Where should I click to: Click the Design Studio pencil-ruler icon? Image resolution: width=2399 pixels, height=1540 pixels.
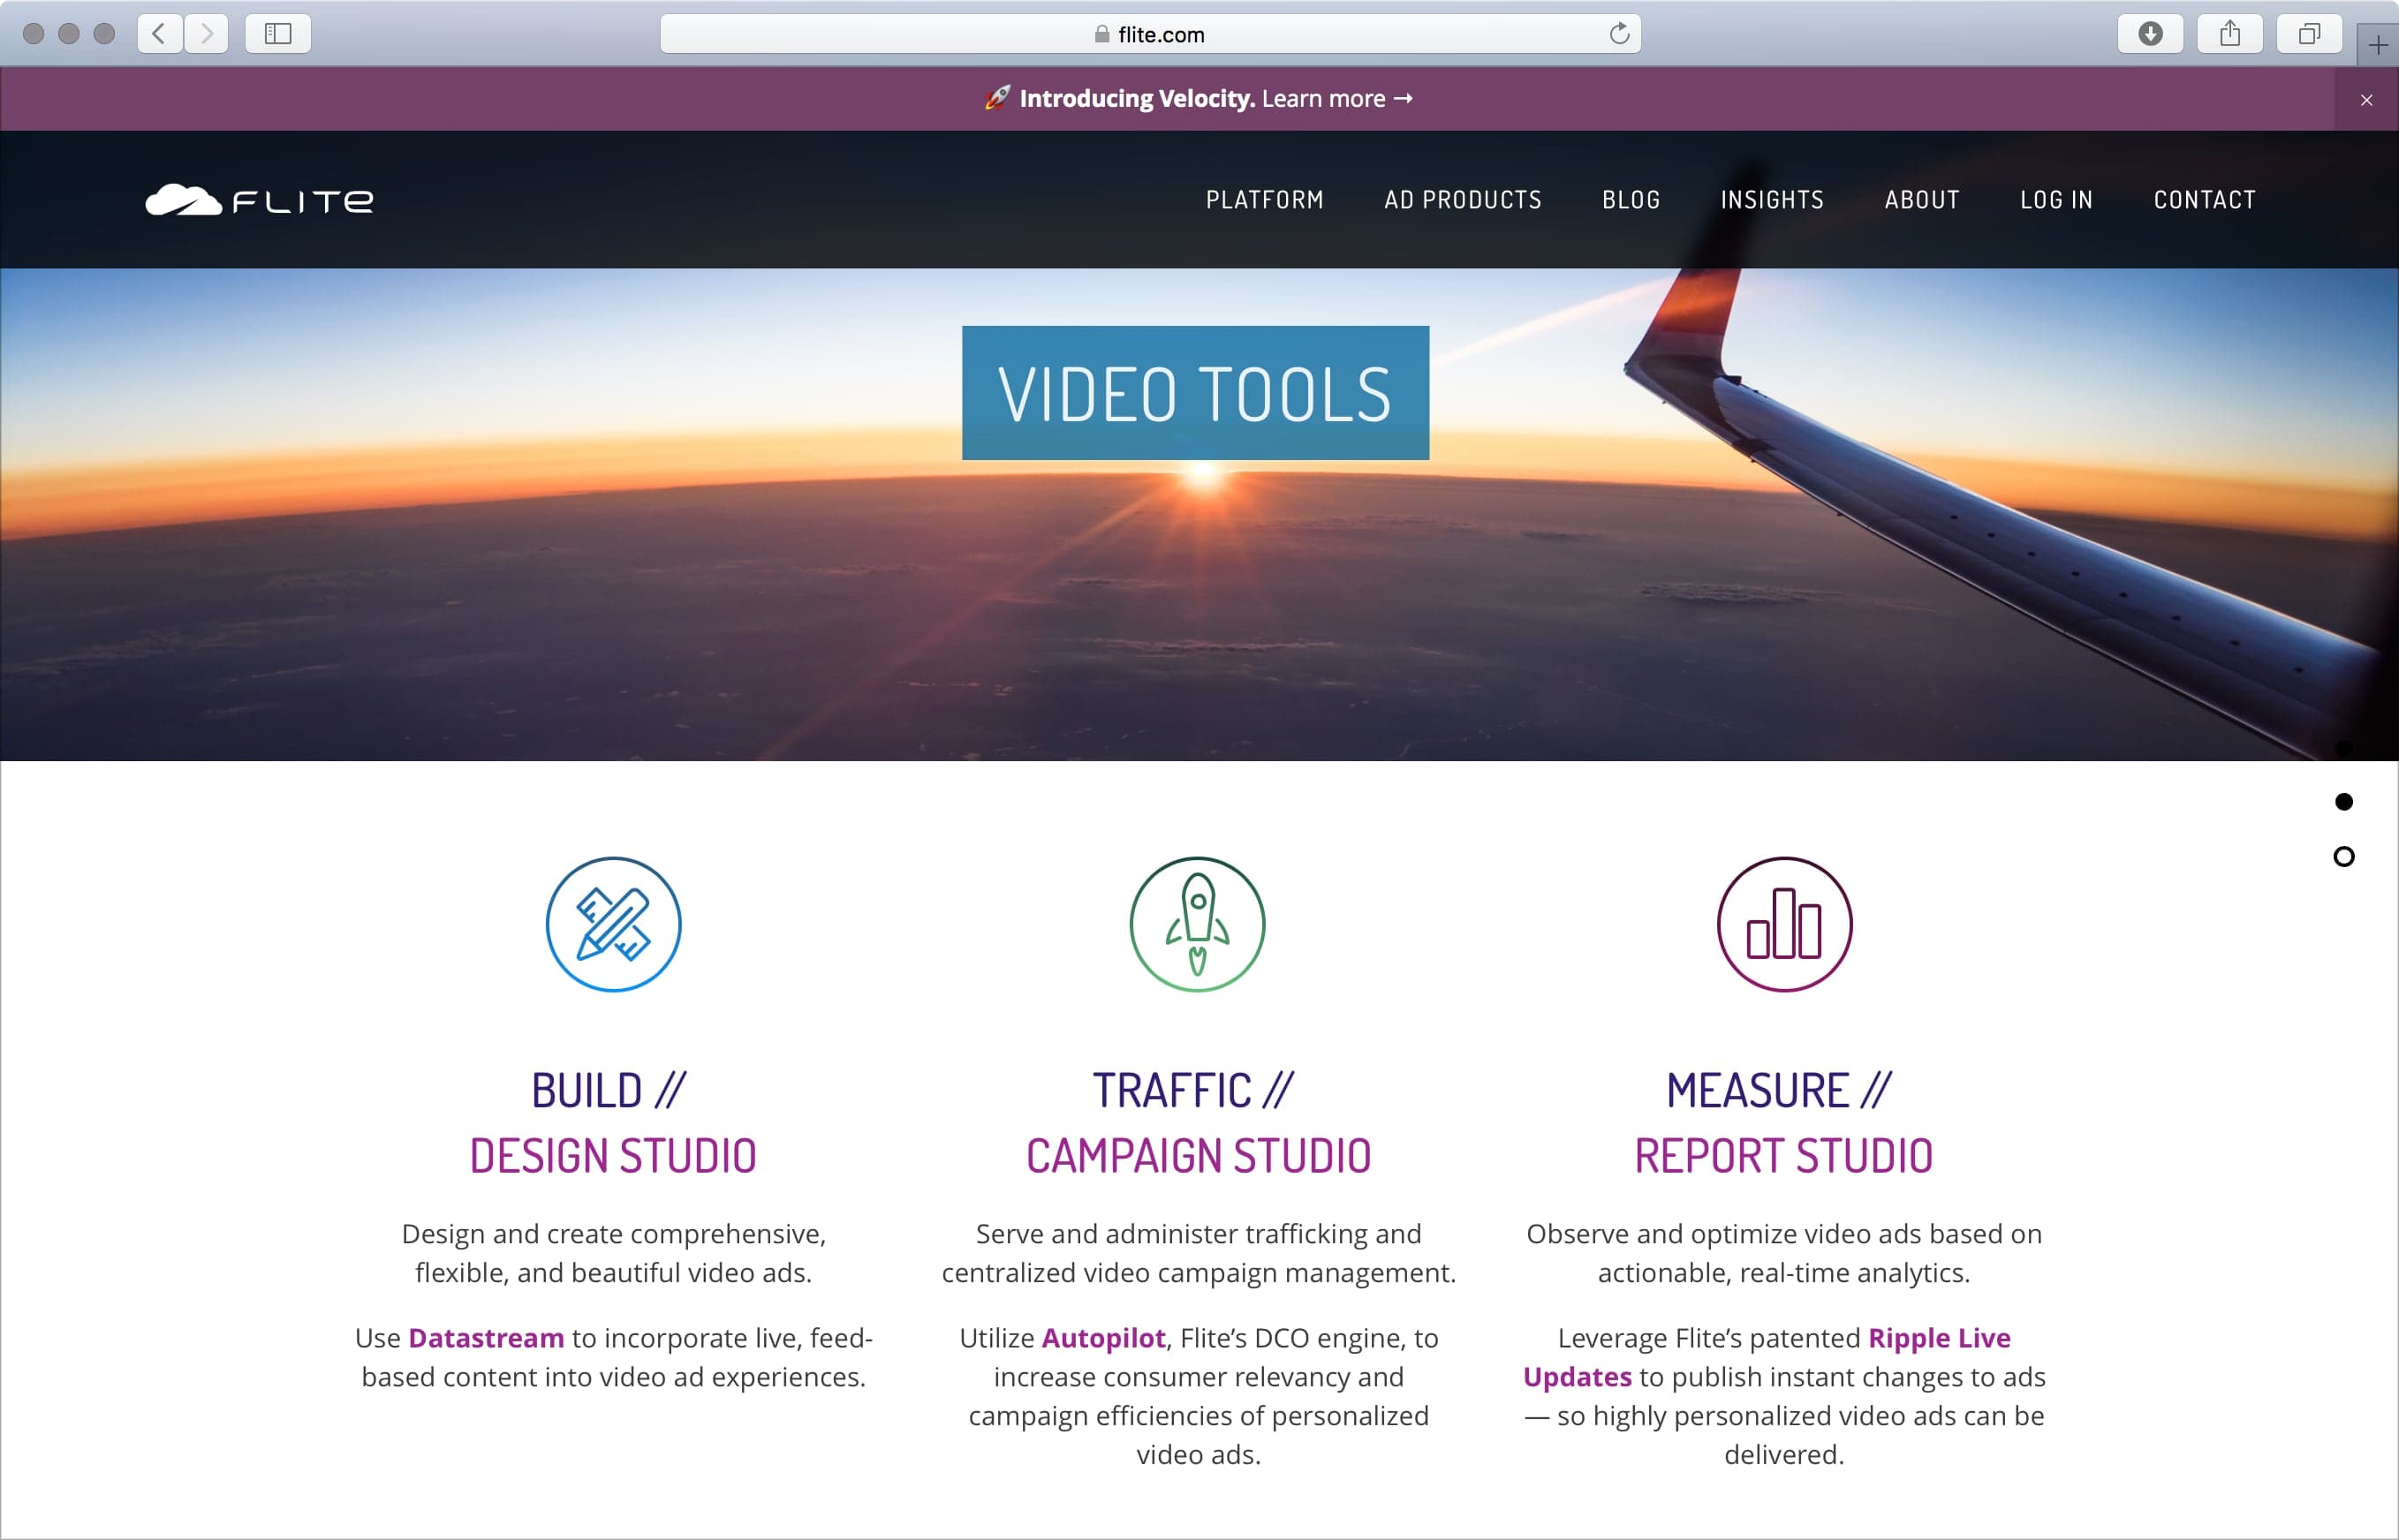point(613,924)
